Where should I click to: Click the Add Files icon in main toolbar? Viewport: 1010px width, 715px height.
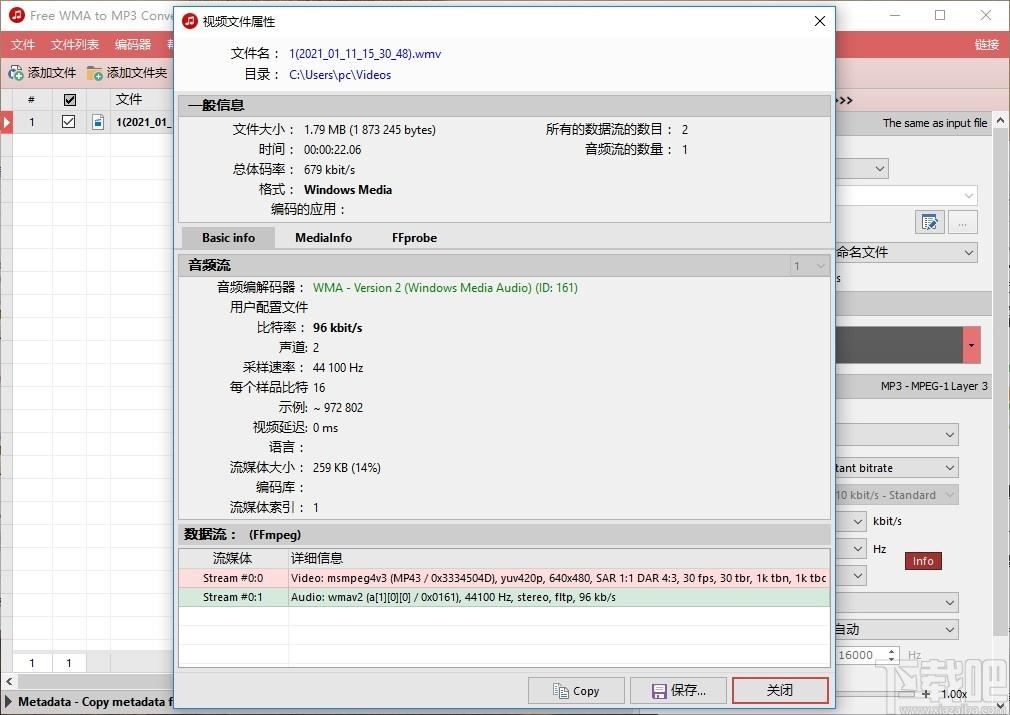[x=15, y=73]
